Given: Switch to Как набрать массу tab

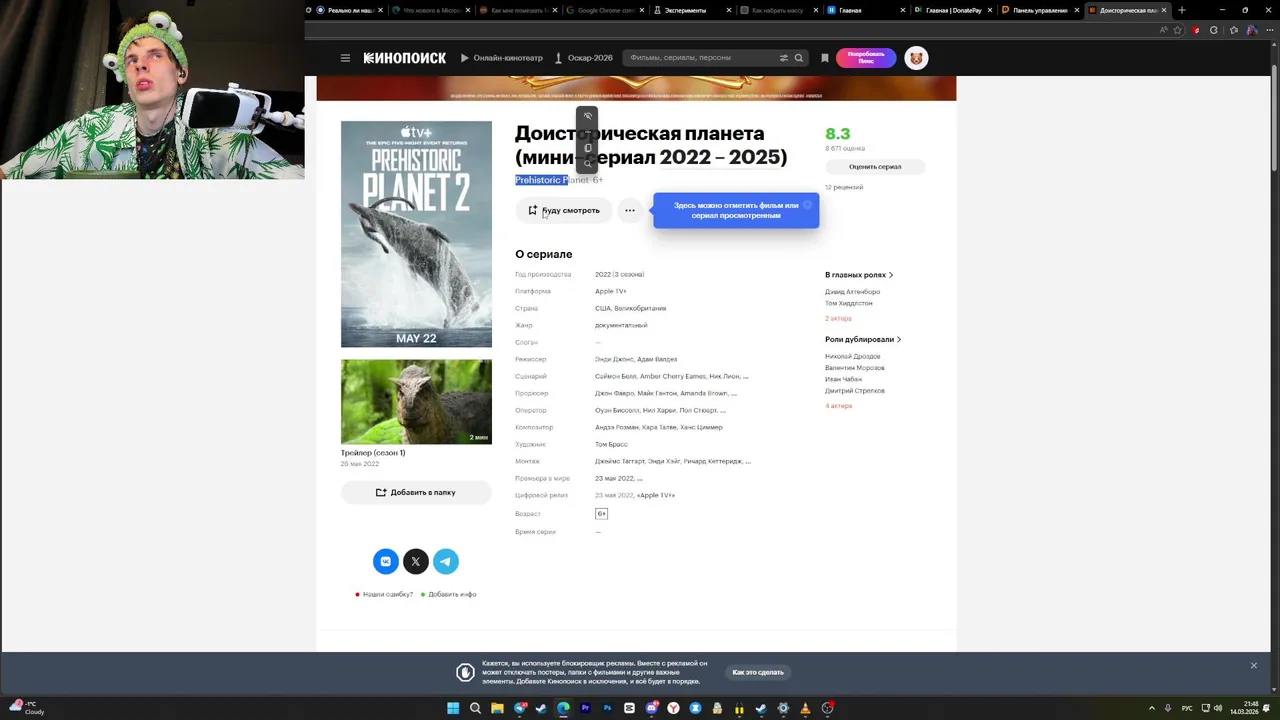Looking at the screenshot, I should [777, 10].
